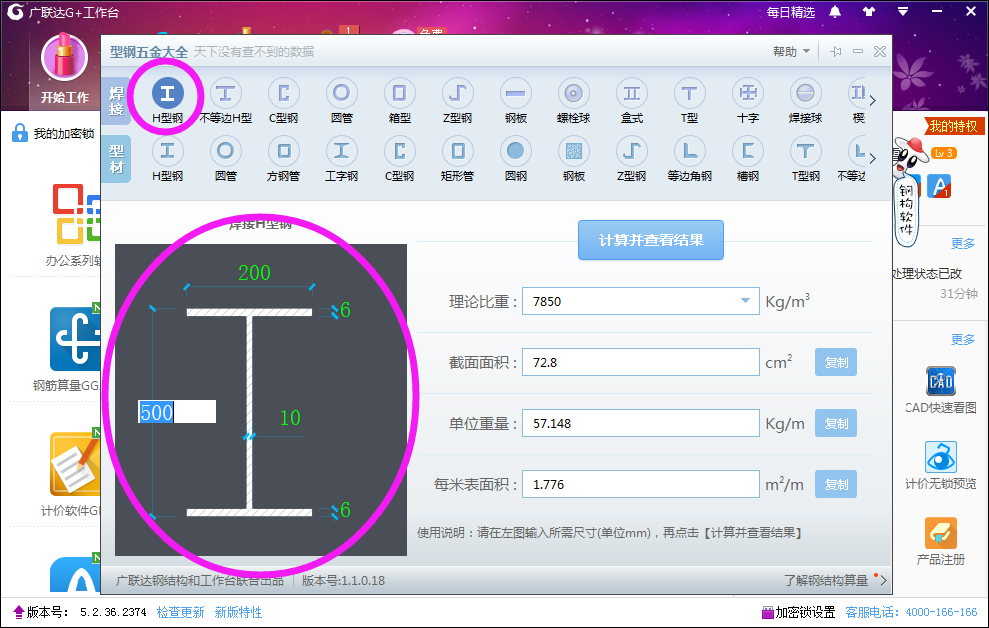This screenshot has width=989, height=628.
Task: Pick the welded 箱型 section icon
Action: [x=399, y=94]
